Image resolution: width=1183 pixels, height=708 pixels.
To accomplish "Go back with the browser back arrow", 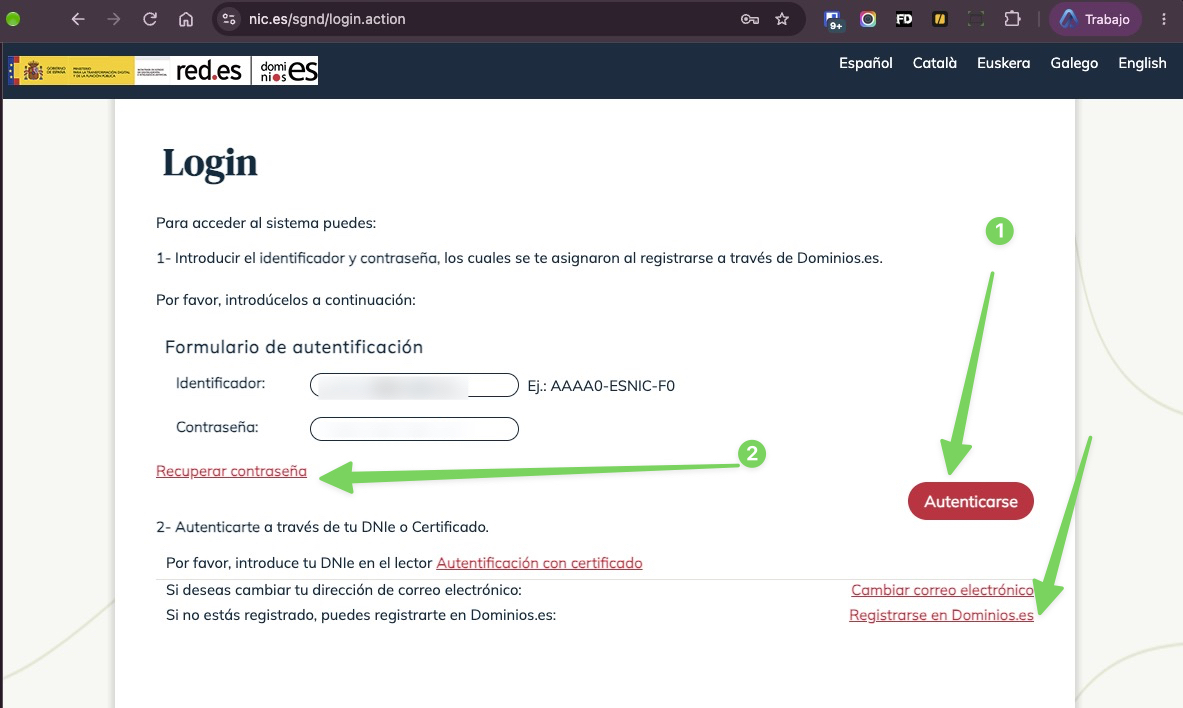I will coord(78,19).
